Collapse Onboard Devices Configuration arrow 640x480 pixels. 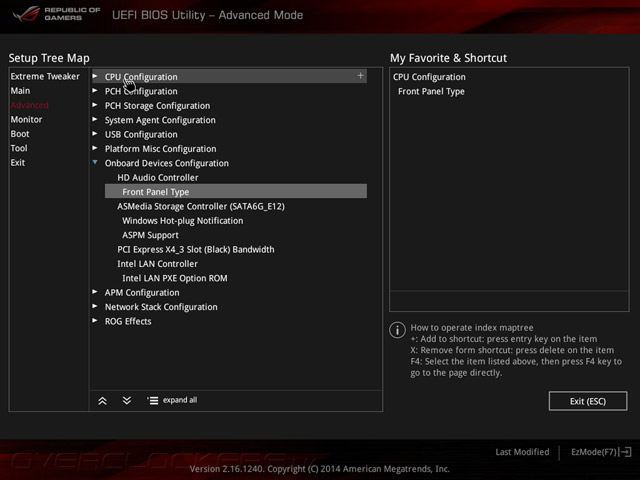coord(95,162)
